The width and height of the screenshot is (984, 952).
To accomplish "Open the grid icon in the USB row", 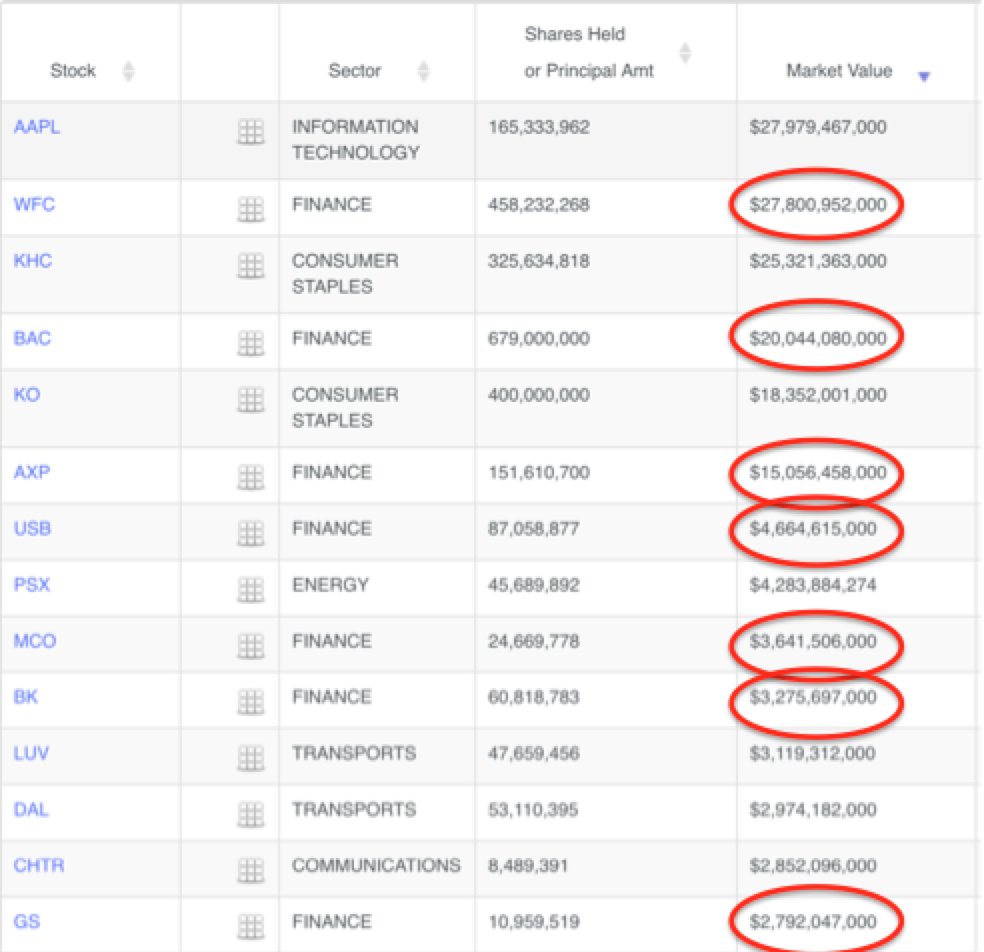I will point(251,533).
